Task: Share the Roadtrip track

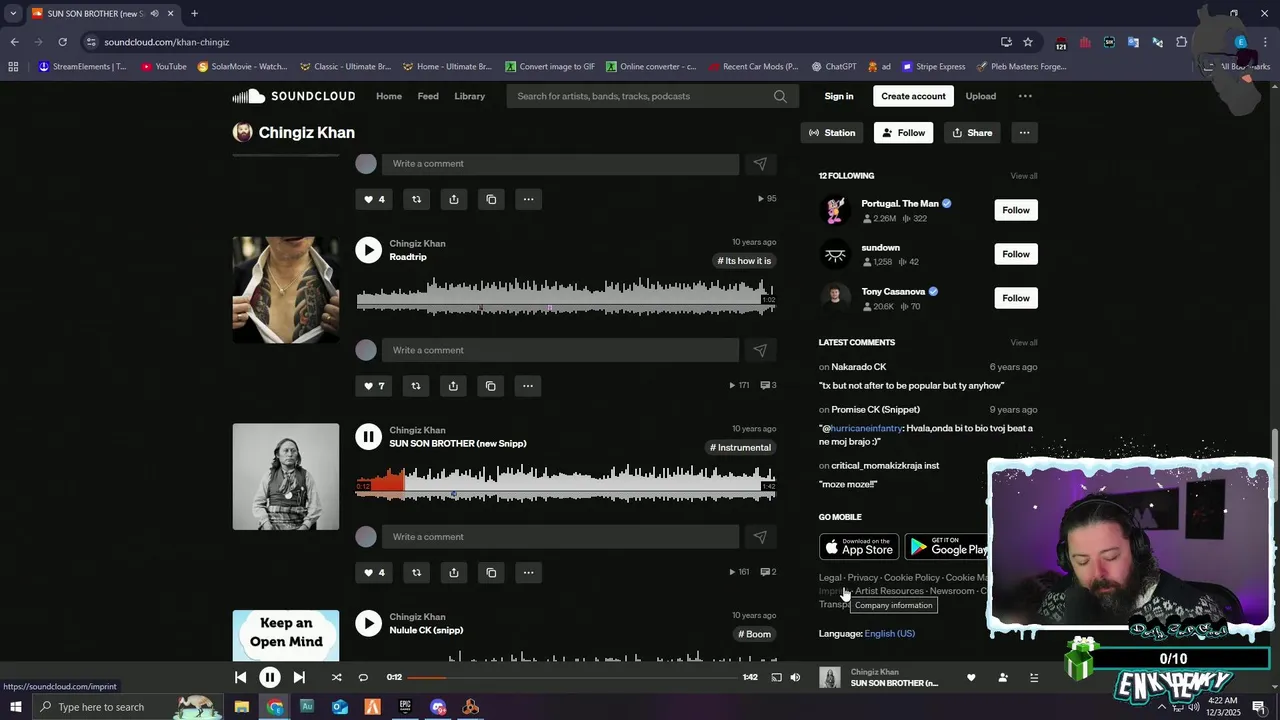Action: (453, 386)
